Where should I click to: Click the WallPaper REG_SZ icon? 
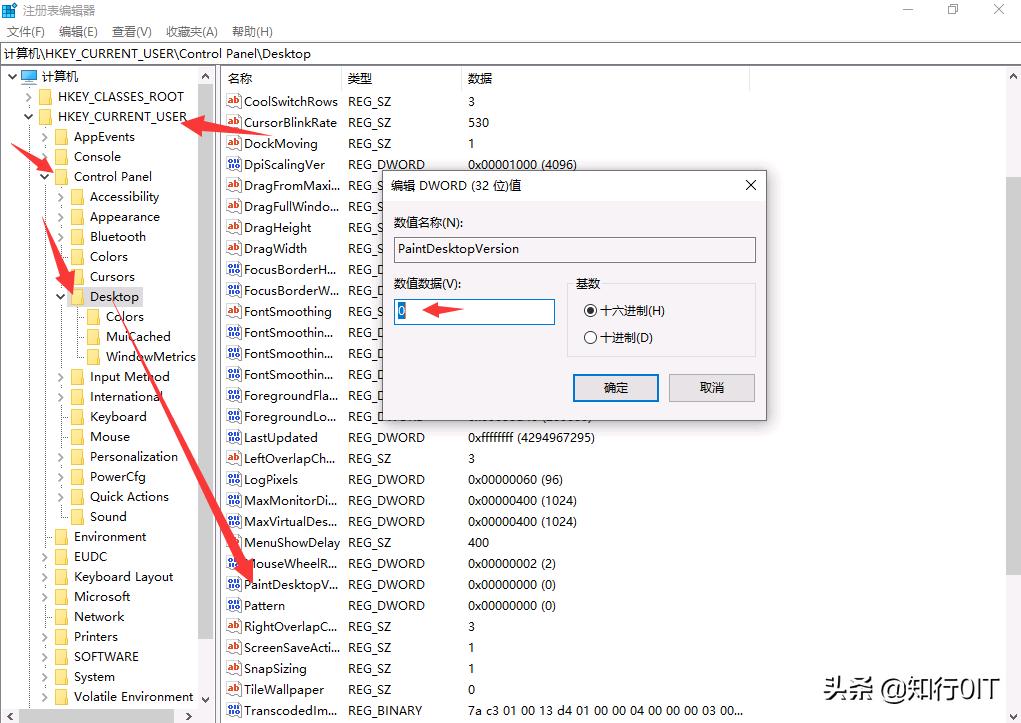(x=235, y=689)
